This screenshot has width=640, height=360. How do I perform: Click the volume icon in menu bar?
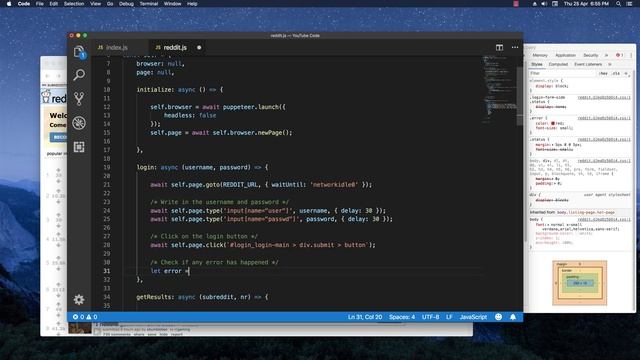[x=544, y=4]
